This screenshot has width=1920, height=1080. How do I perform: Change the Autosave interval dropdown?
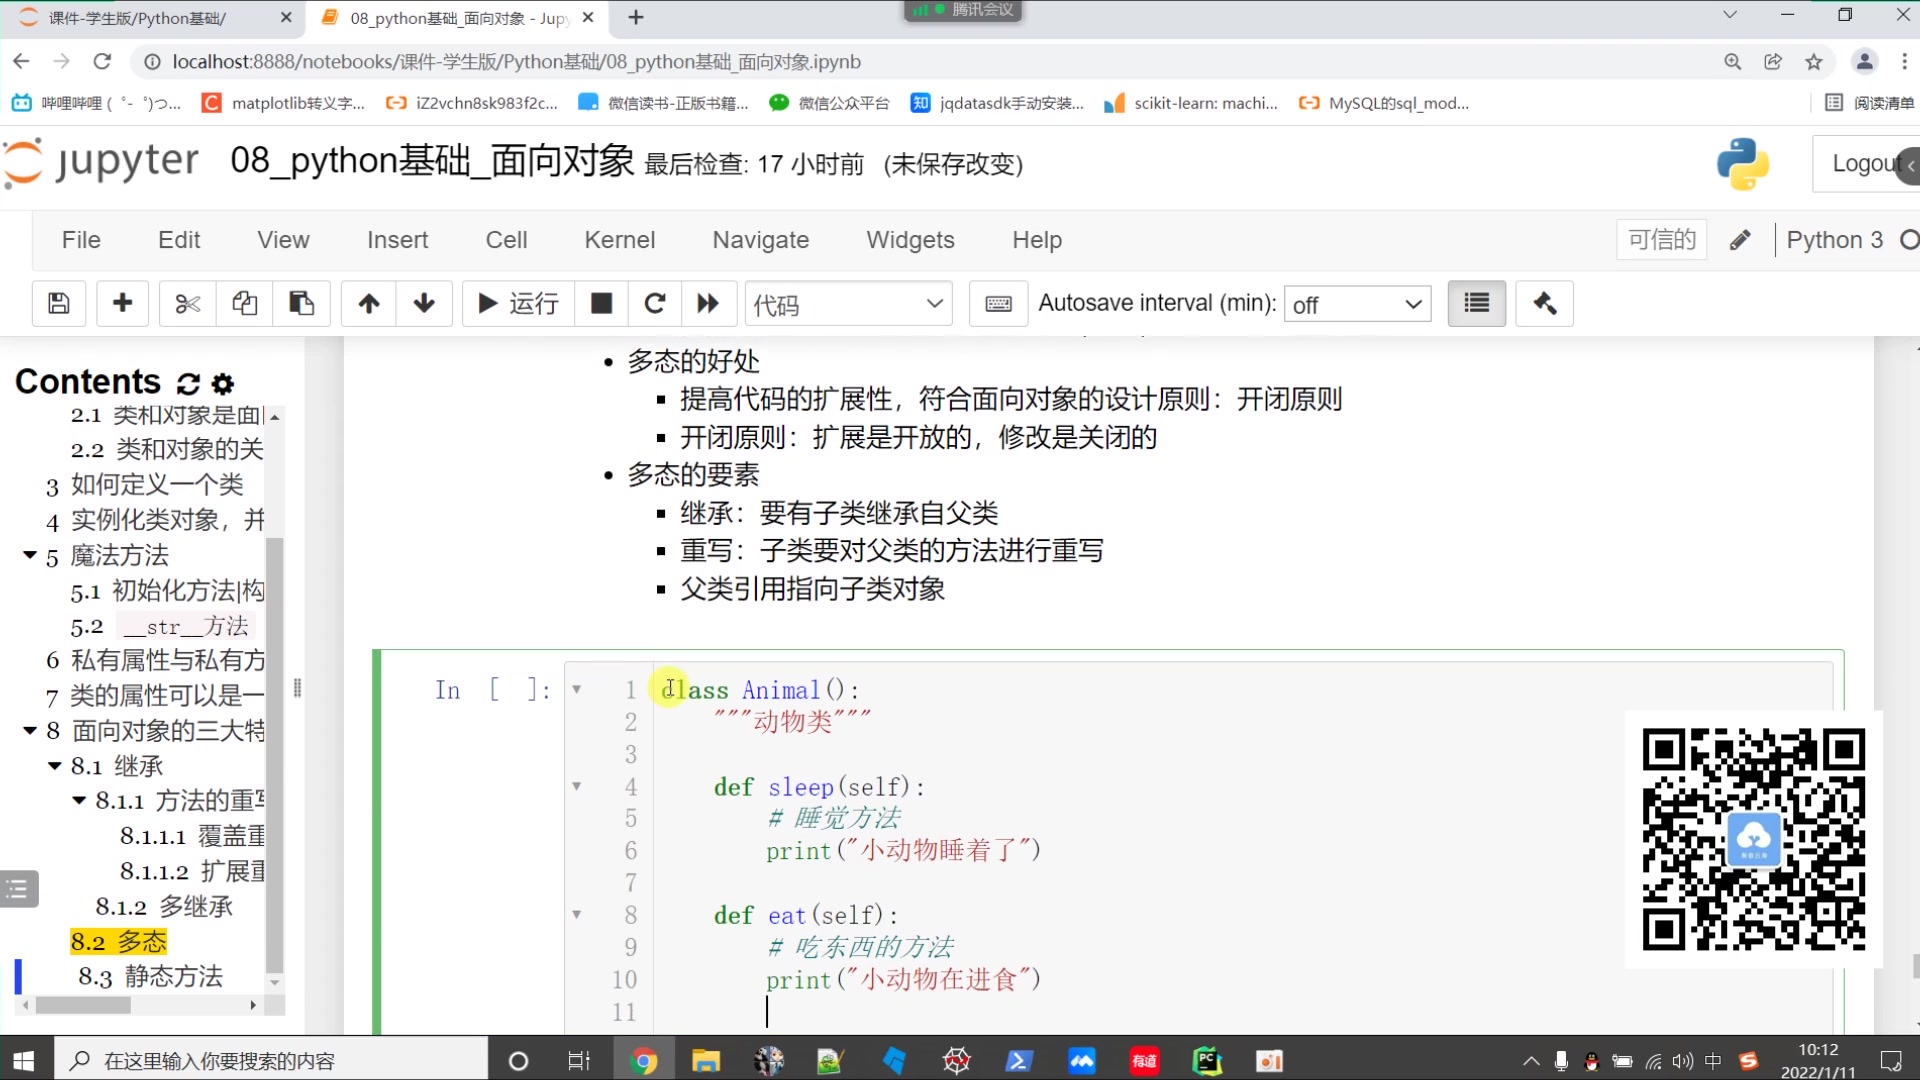click(x=1357, y=303)
